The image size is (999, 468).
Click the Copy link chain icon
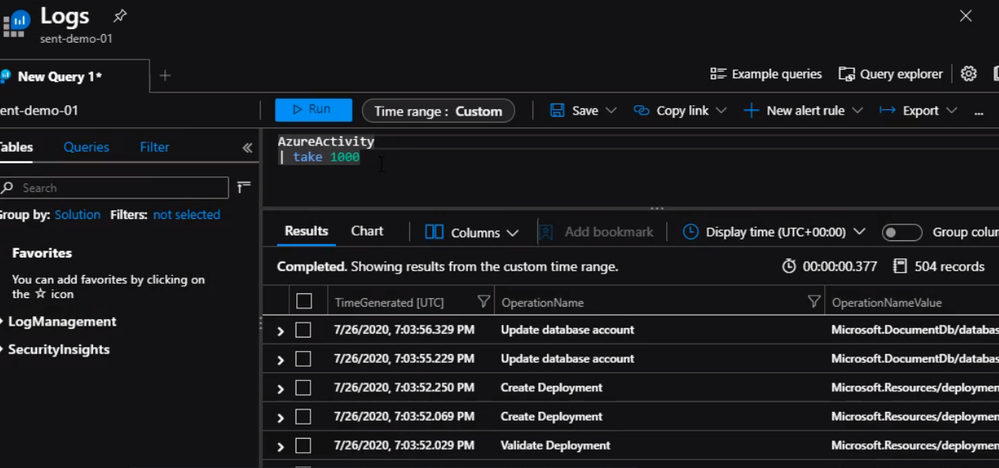click(x=641, y=110)
